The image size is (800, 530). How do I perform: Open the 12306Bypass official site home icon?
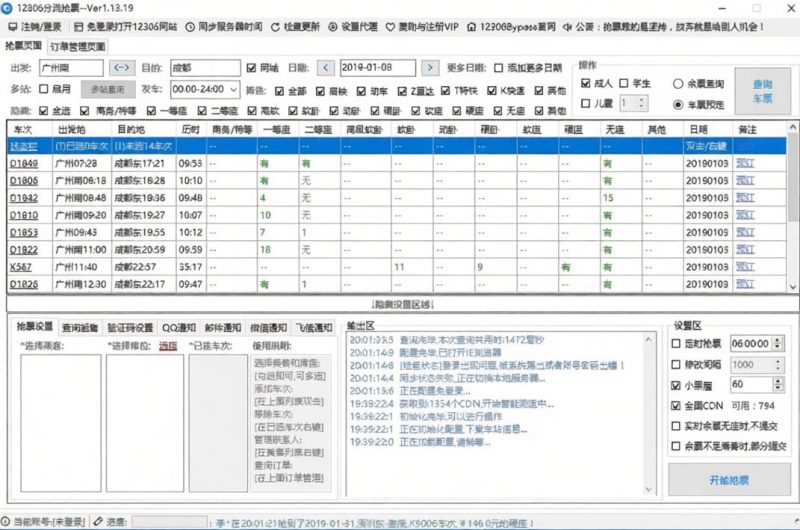coord(471,27)
